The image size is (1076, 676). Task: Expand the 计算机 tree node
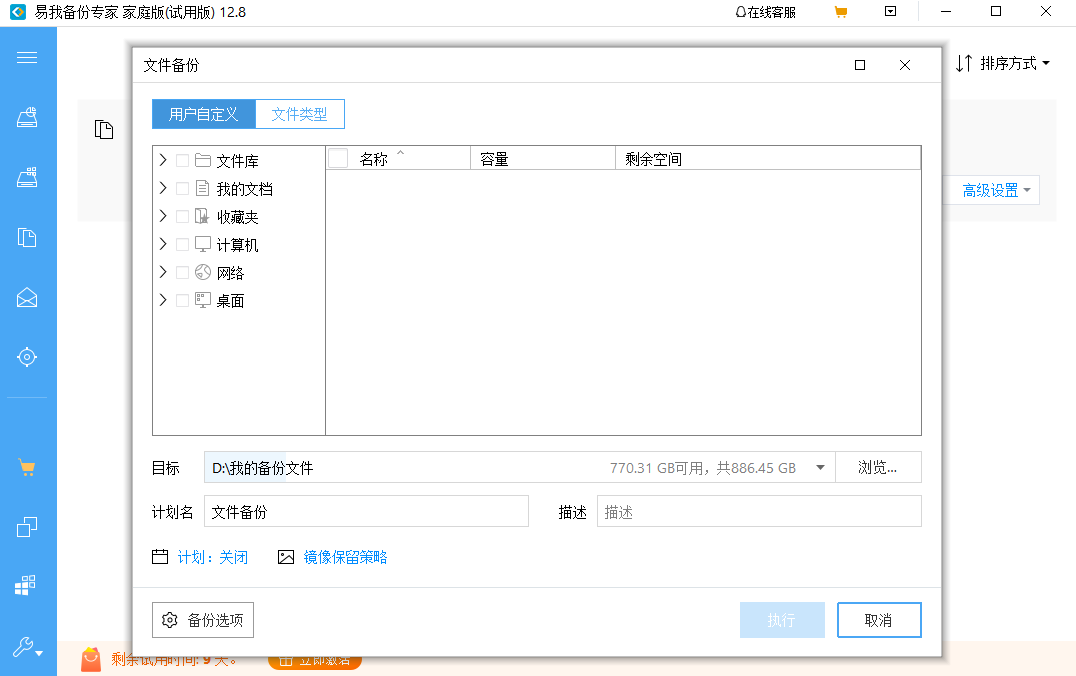pyautogui.click(x=163, y=244)
